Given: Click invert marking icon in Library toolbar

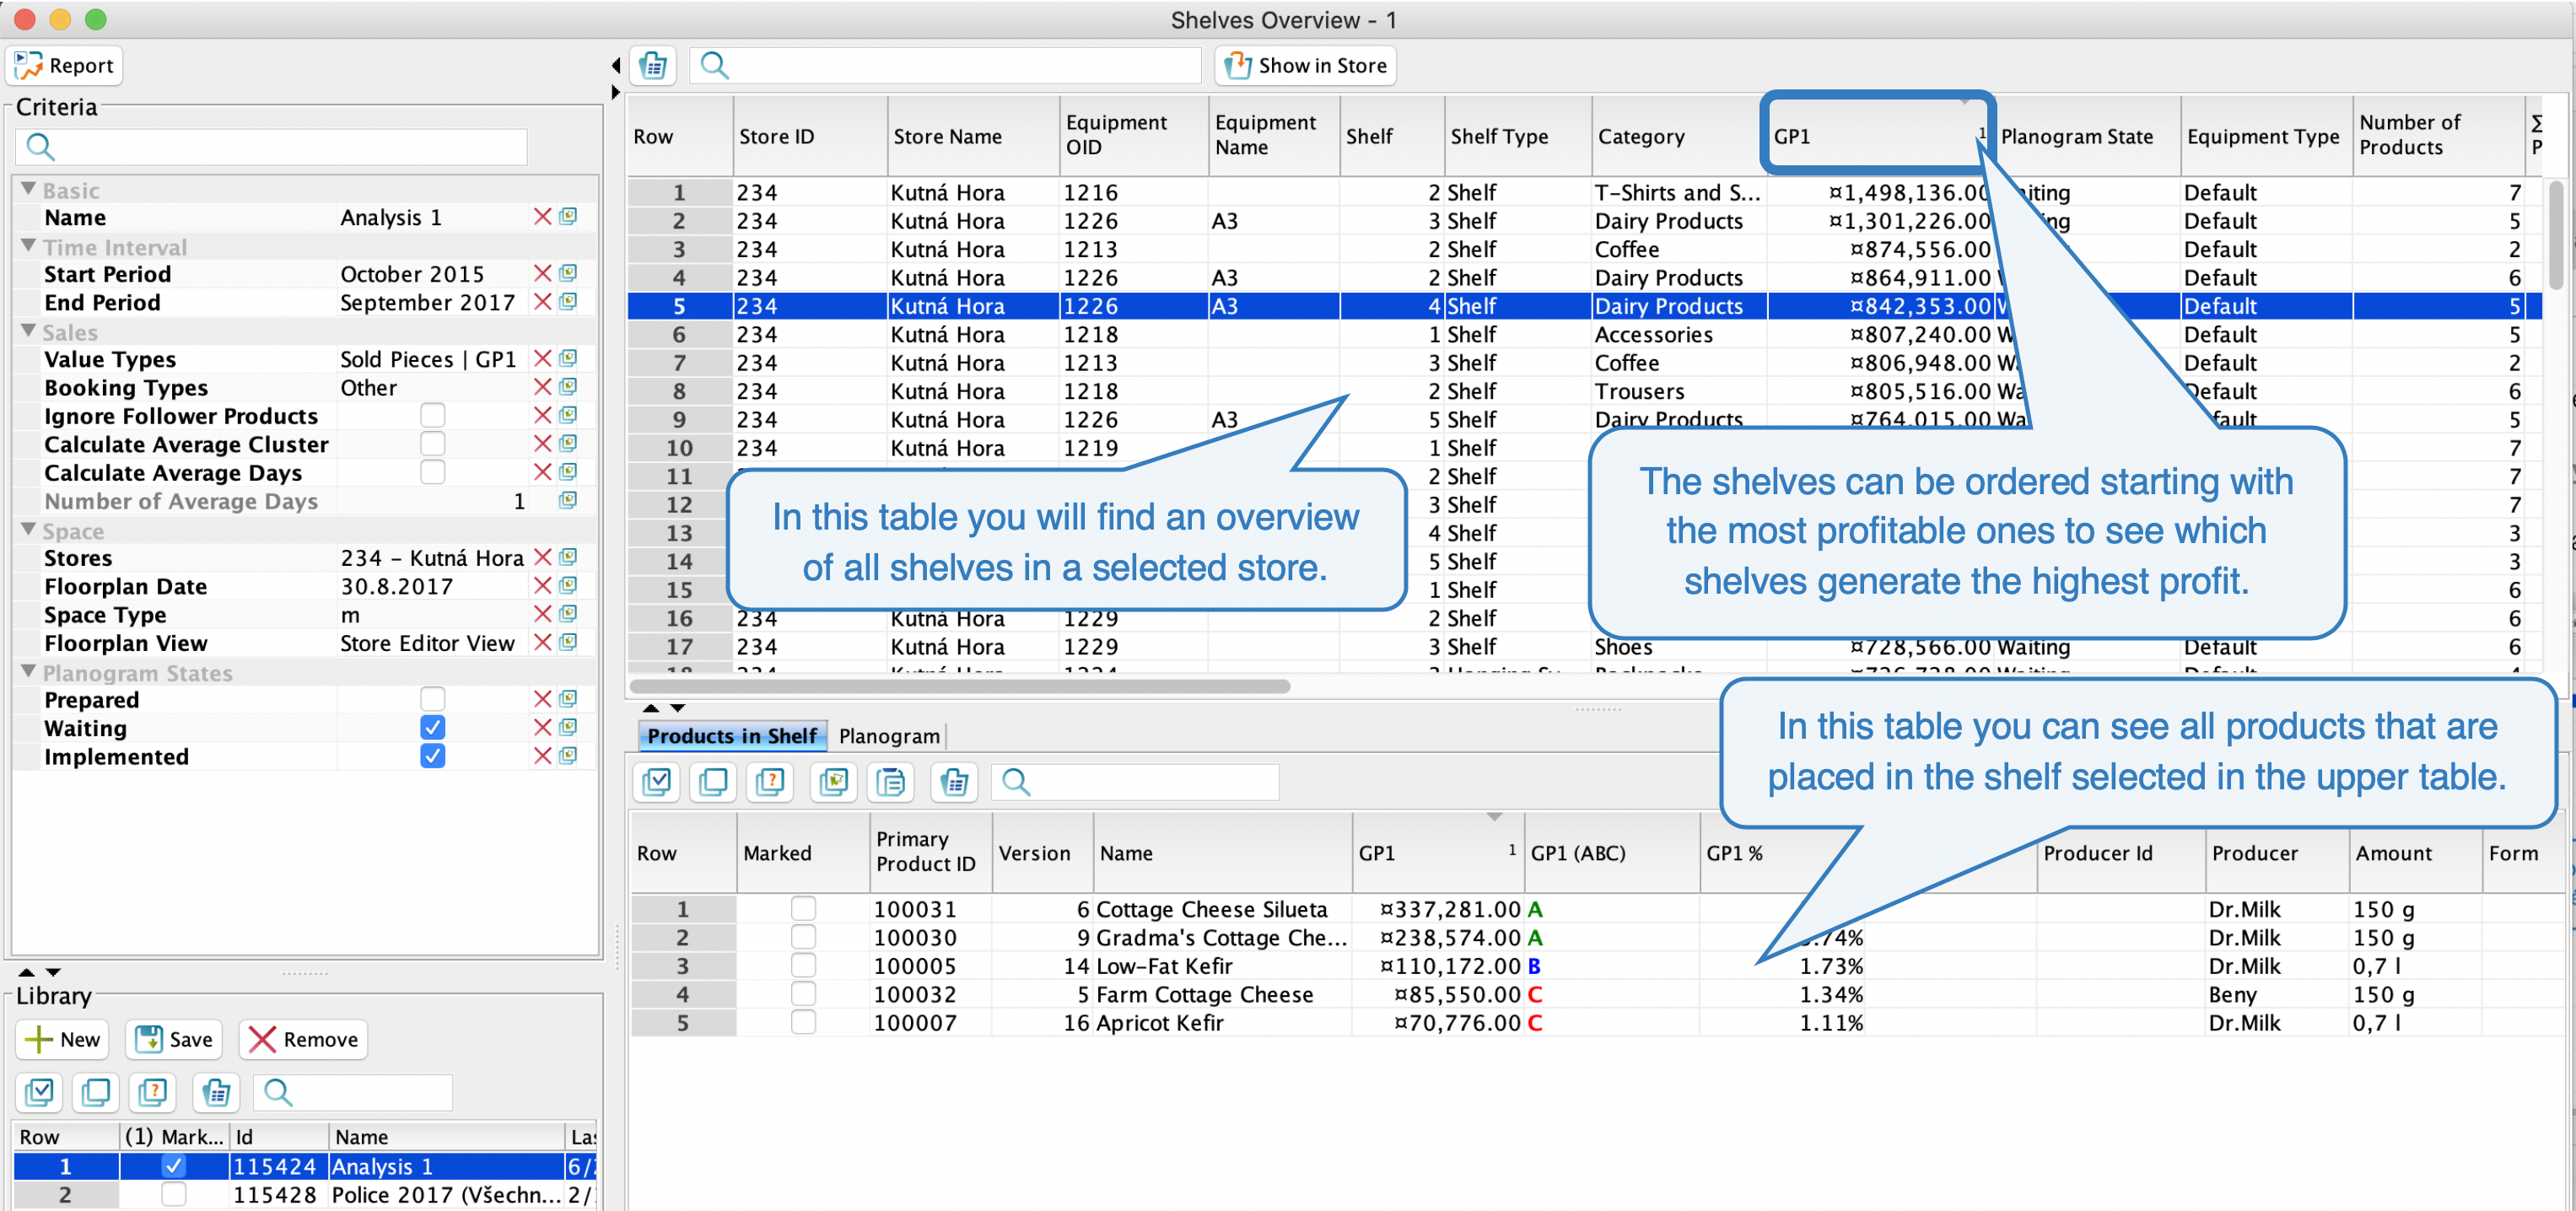Looking at the screenshot, I should point(153,1092).
